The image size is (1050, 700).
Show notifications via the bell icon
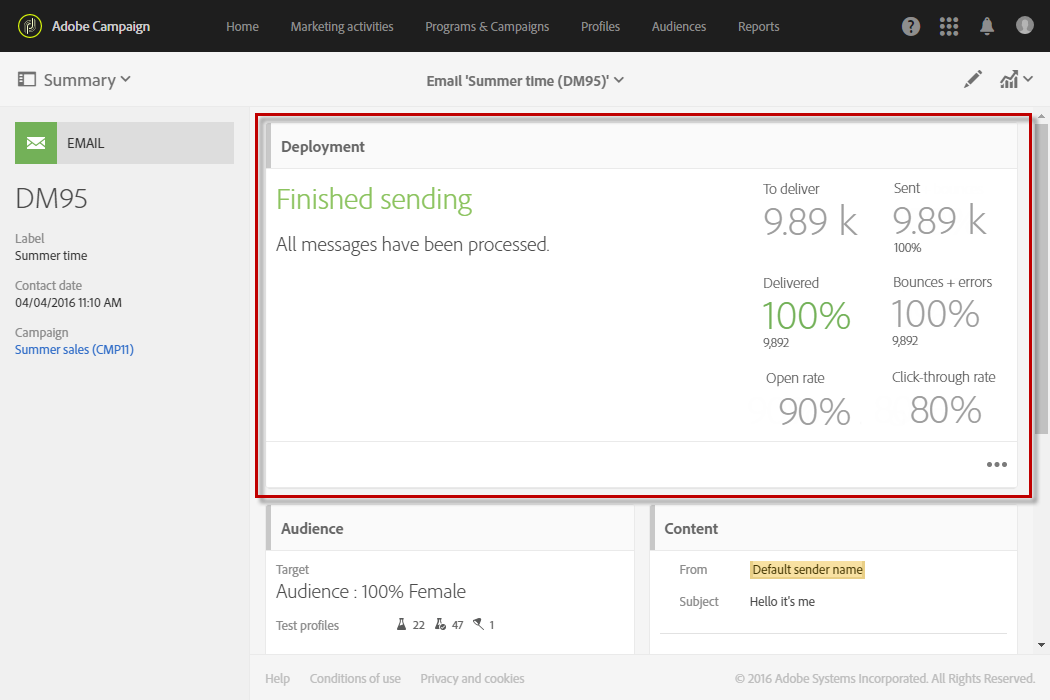tap(987, 26)
